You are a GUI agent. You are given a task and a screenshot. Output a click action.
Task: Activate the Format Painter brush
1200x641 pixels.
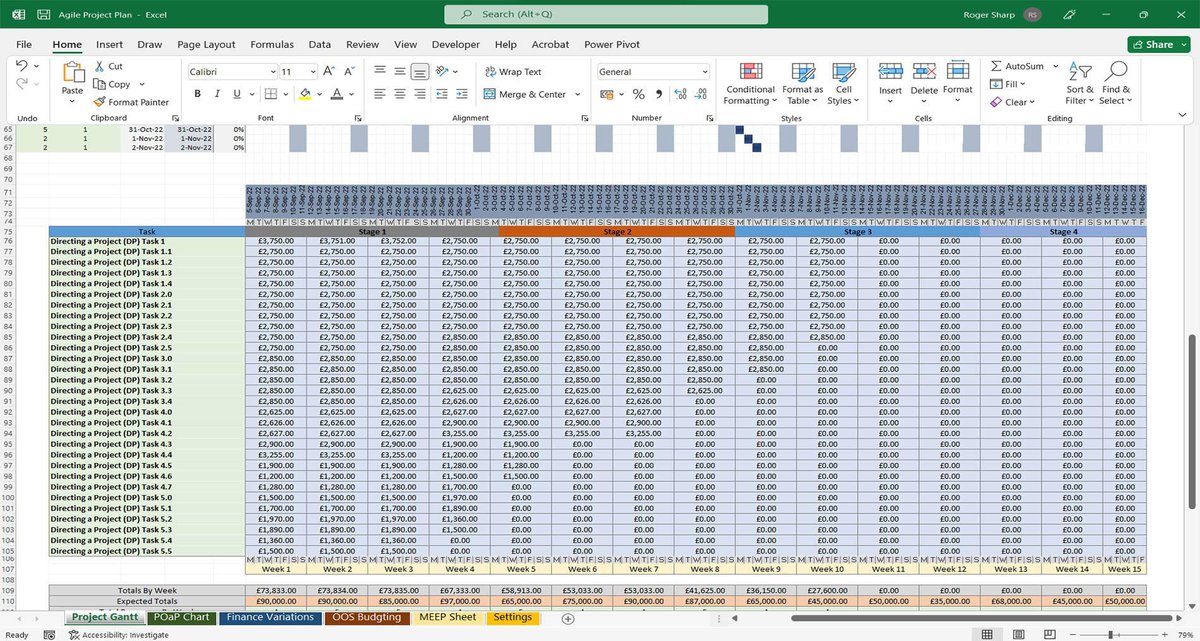pyautogui.click(x=101, y=102)
